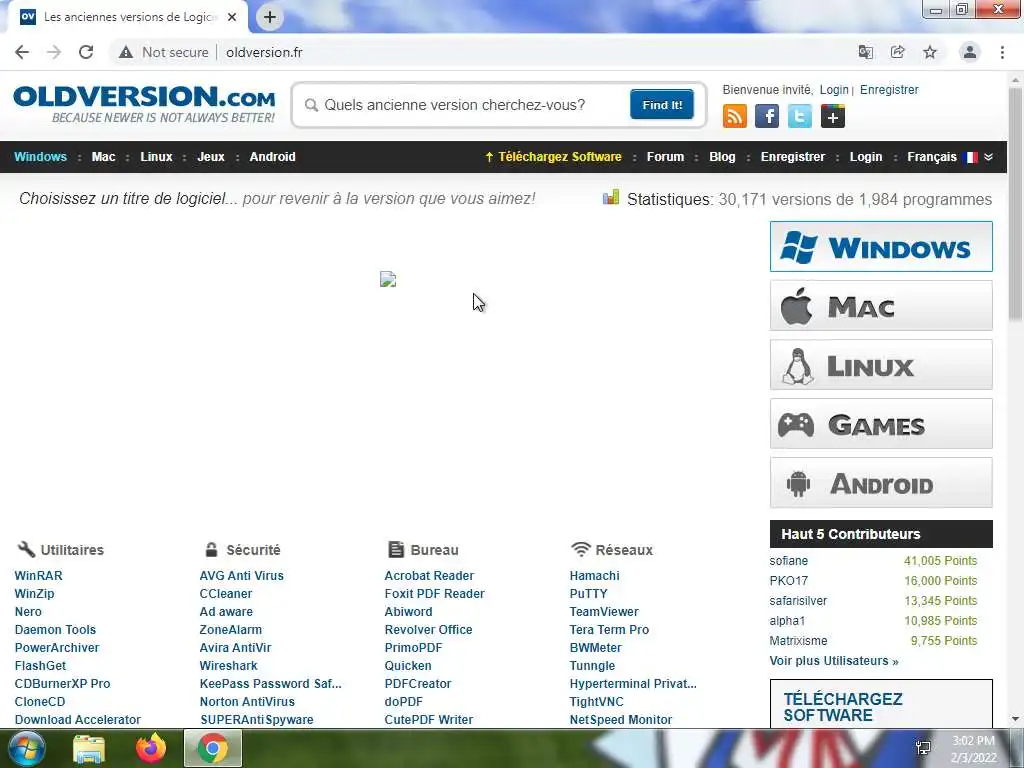Open the Chrome profile avatar
The width and height of the screenshot is (1024, 768).
pyautogui.click(x=970, y=52)
